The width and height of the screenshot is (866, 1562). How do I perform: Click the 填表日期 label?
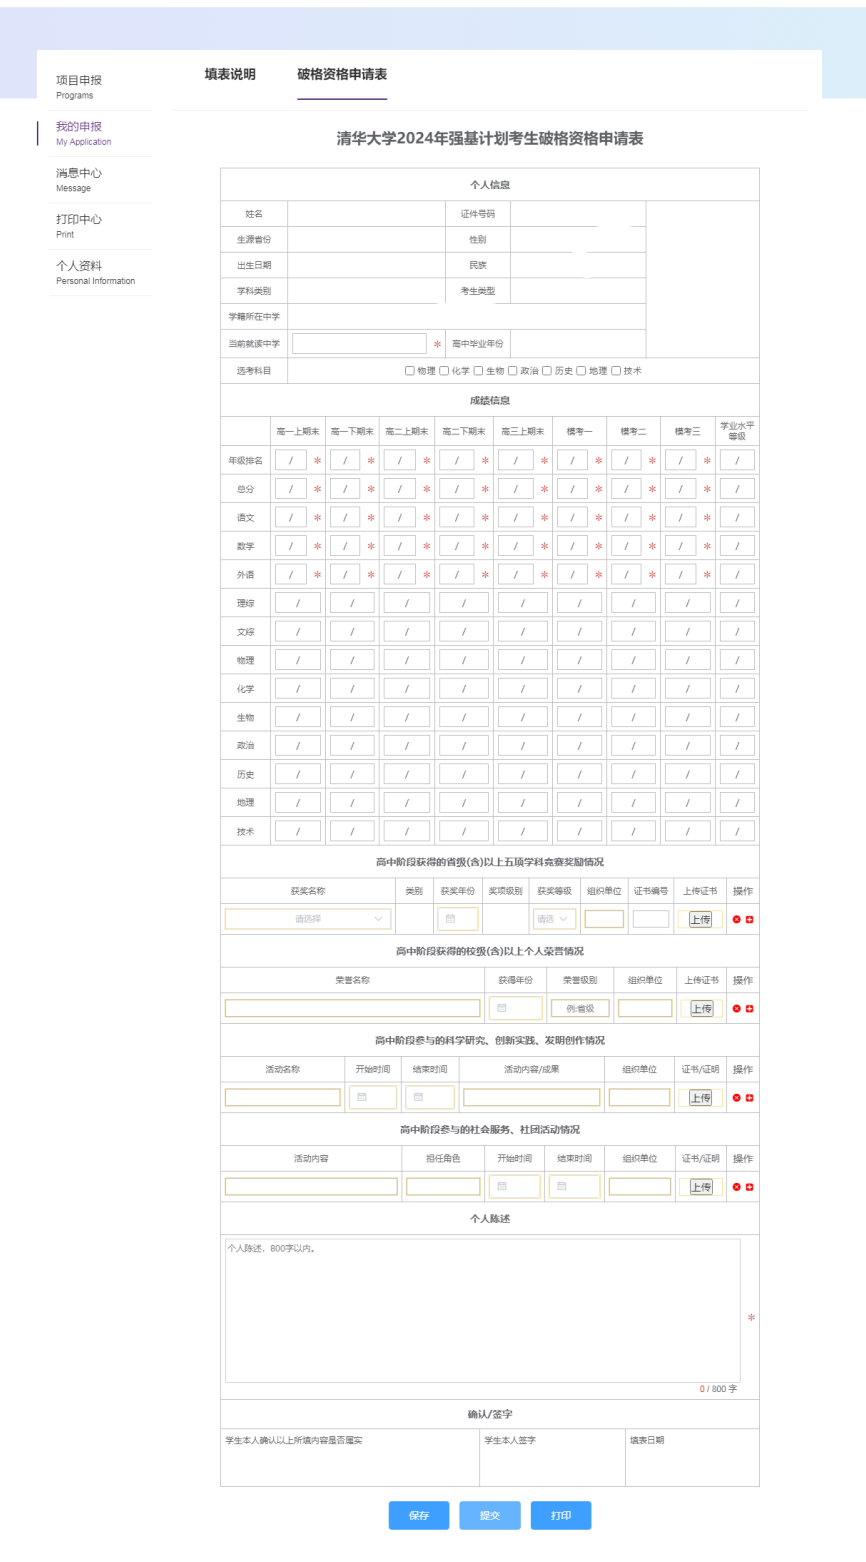point(646,1440)
